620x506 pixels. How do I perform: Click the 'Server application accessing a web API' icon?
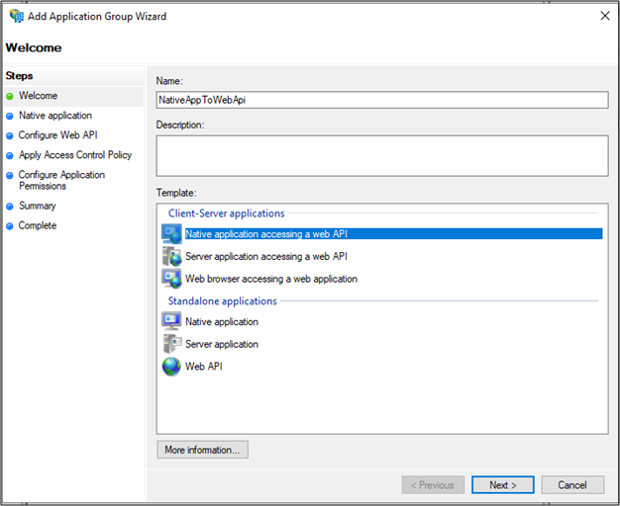tap(172, 256)
